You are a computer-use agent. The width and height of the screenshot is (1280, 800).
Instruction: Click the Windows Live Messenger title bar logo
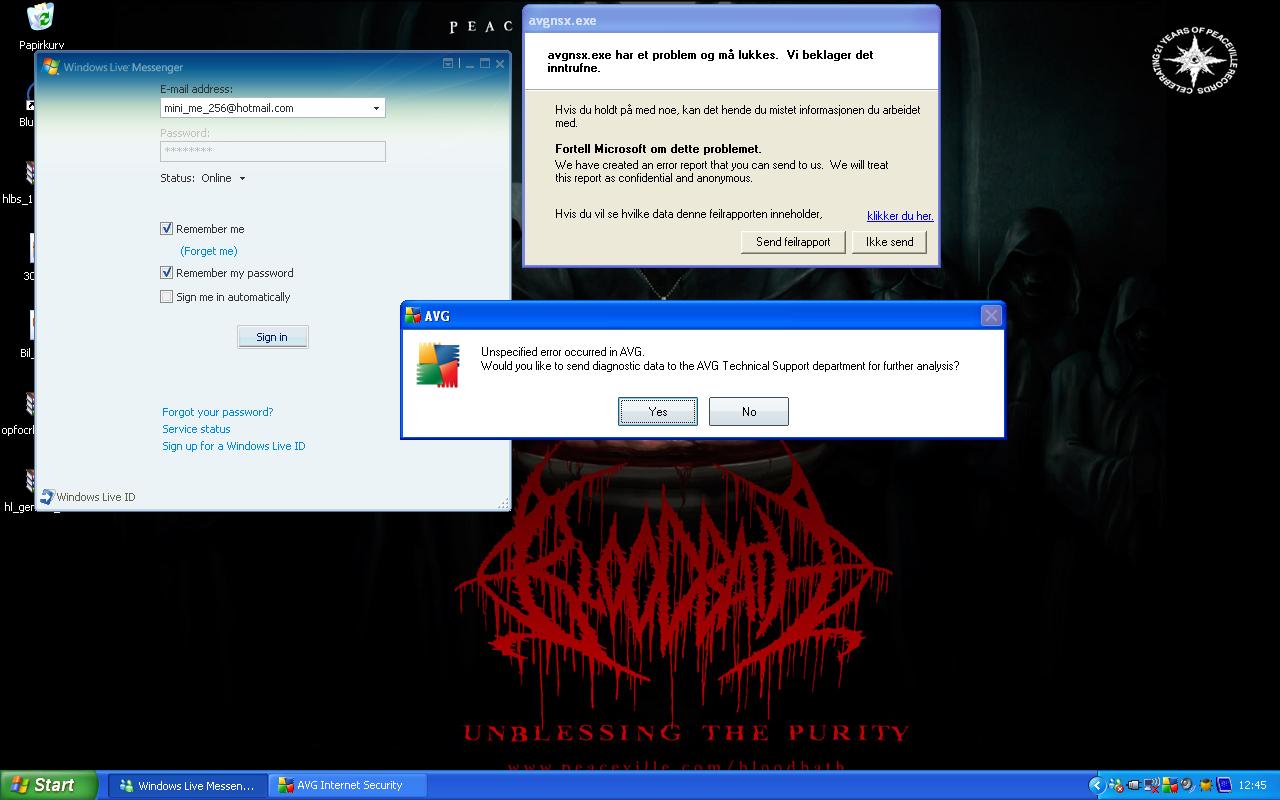[x=52, y=67]
